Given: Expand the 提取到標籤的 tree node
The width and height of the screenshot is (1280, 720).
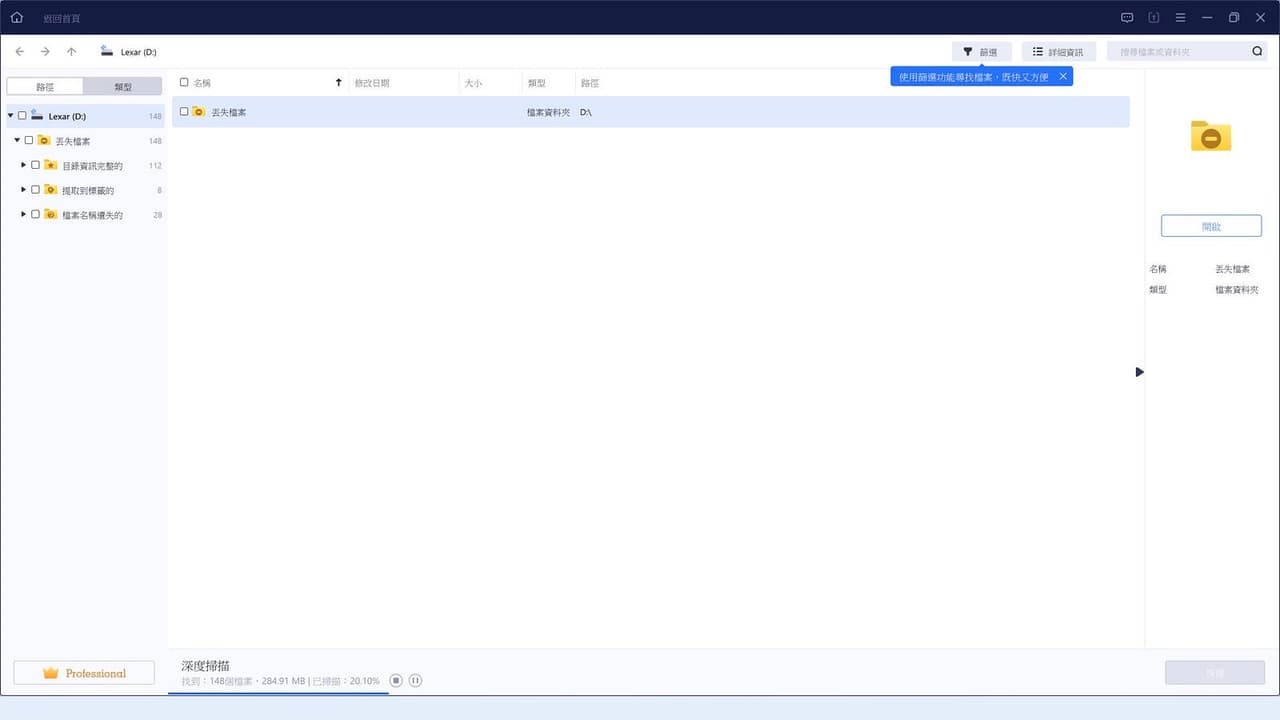Looking at the screenshot, I should click(24, 190).
